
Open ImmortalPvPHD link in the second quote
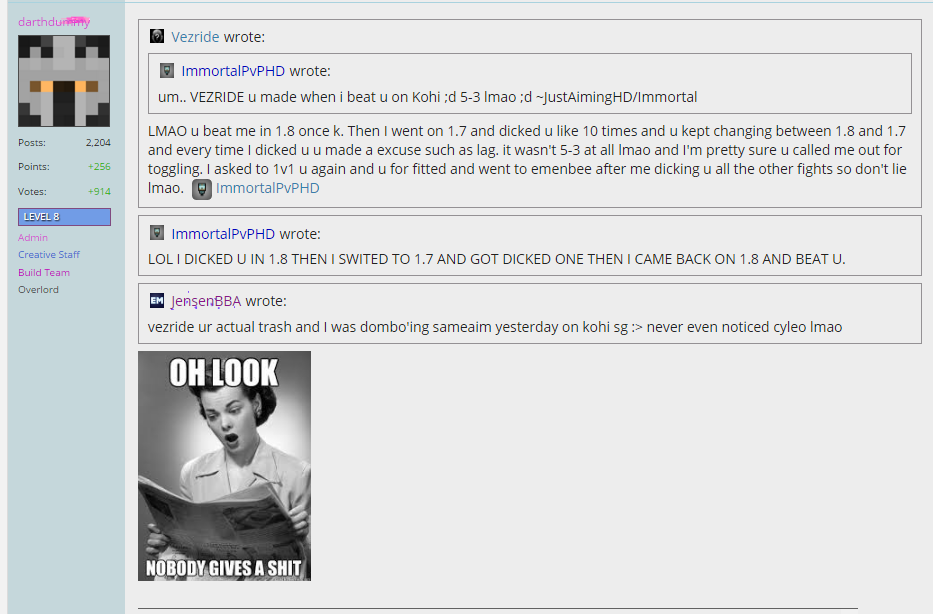pyautogui.click(x=223, y=234)
